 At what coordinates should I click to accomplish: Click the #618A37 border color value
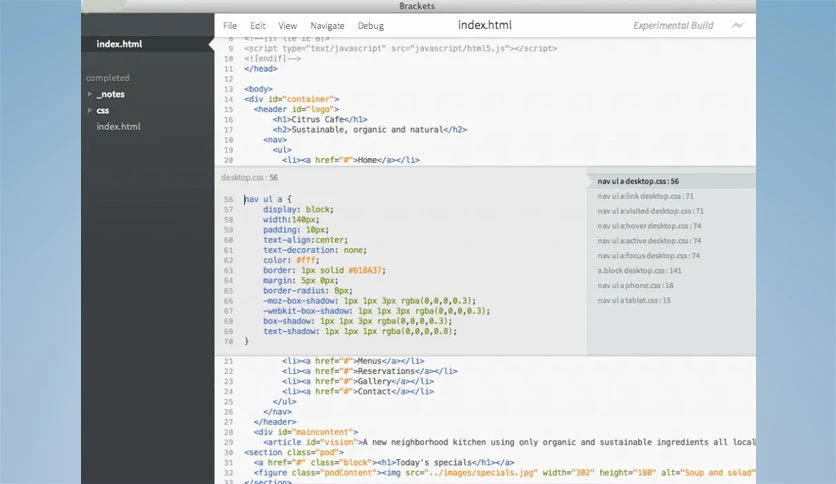[365, 270]
